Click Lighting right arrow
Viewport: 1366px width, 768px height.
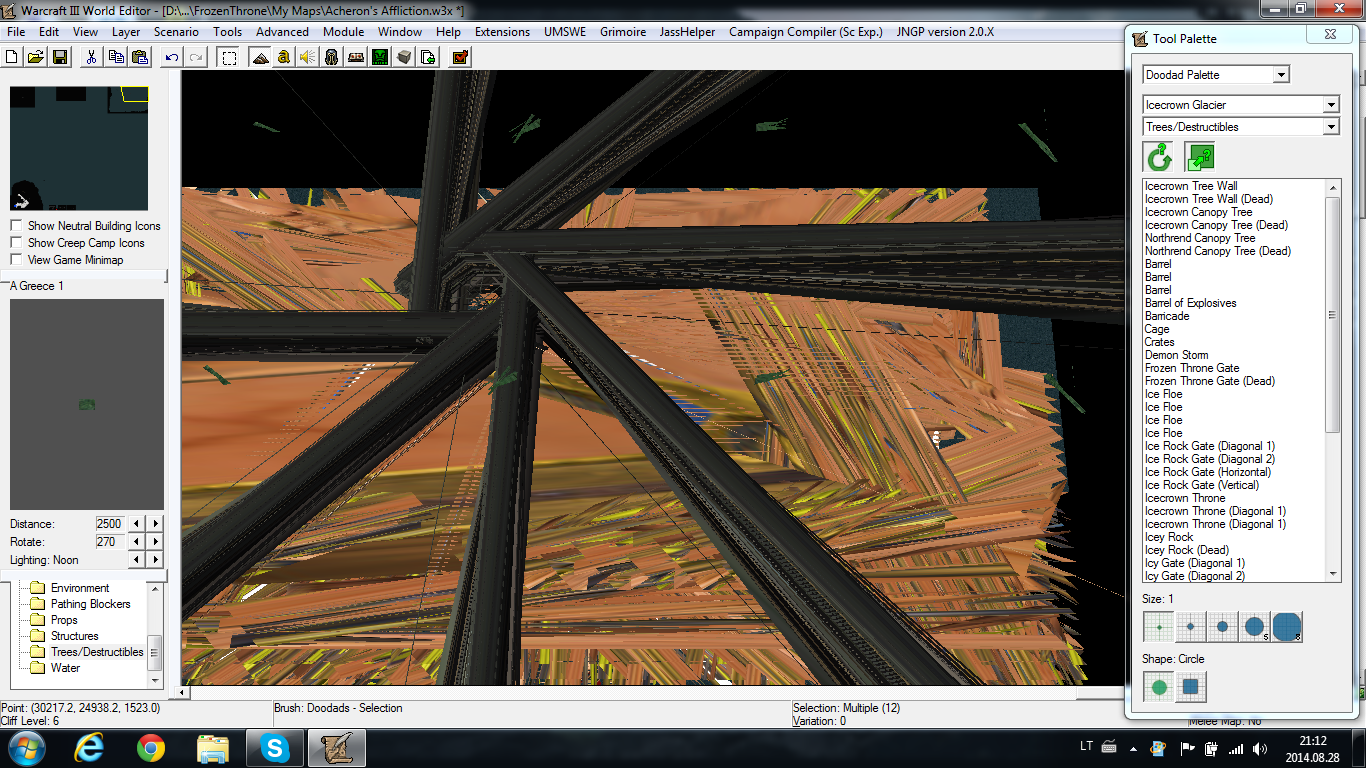pos(155,560)
